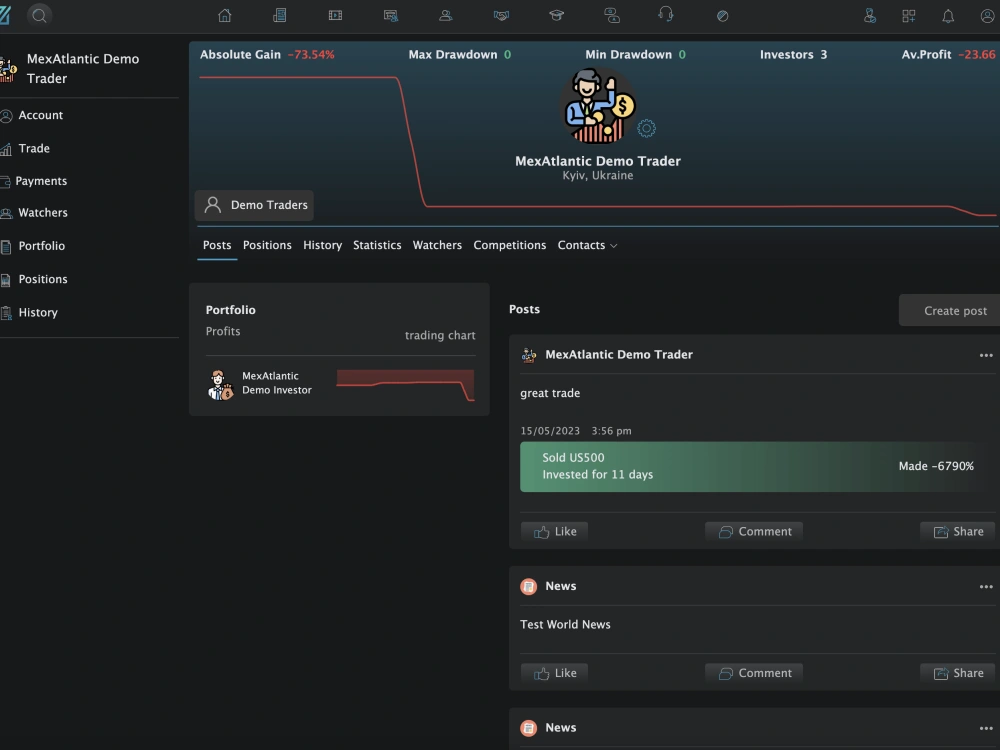Open the headset support icon
This screenshot has width=1000, height=750.
666,15
